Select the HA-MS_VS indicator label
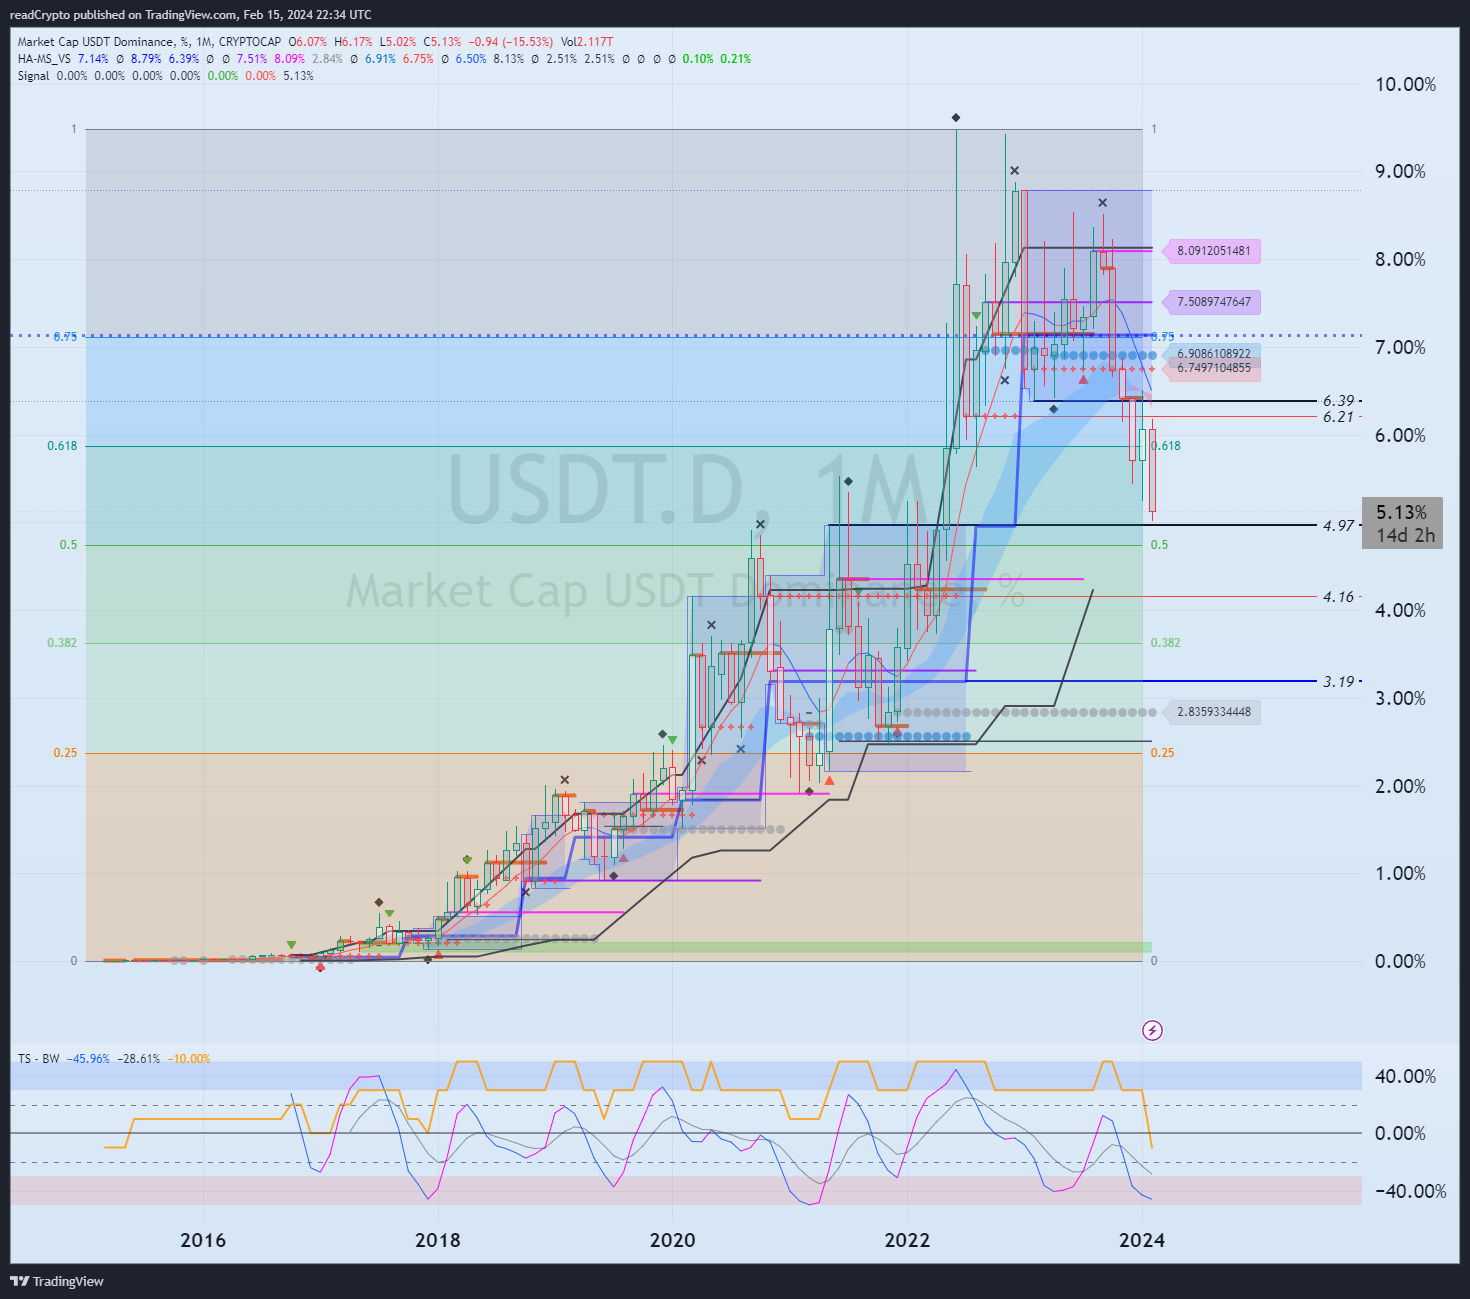 pyautogui.click(x=44, y=59)
